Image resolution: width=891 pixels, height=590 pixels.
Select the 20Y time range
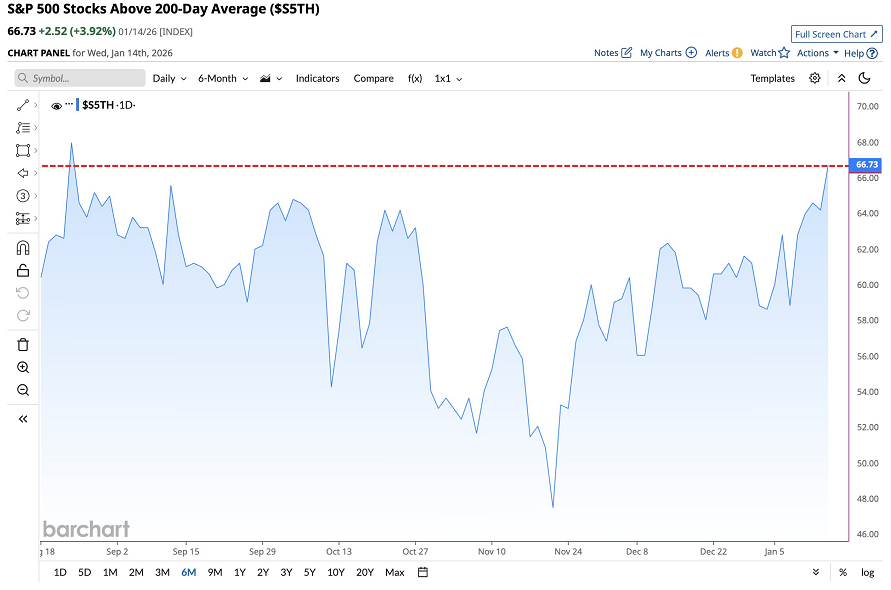[x=365, y=572]
